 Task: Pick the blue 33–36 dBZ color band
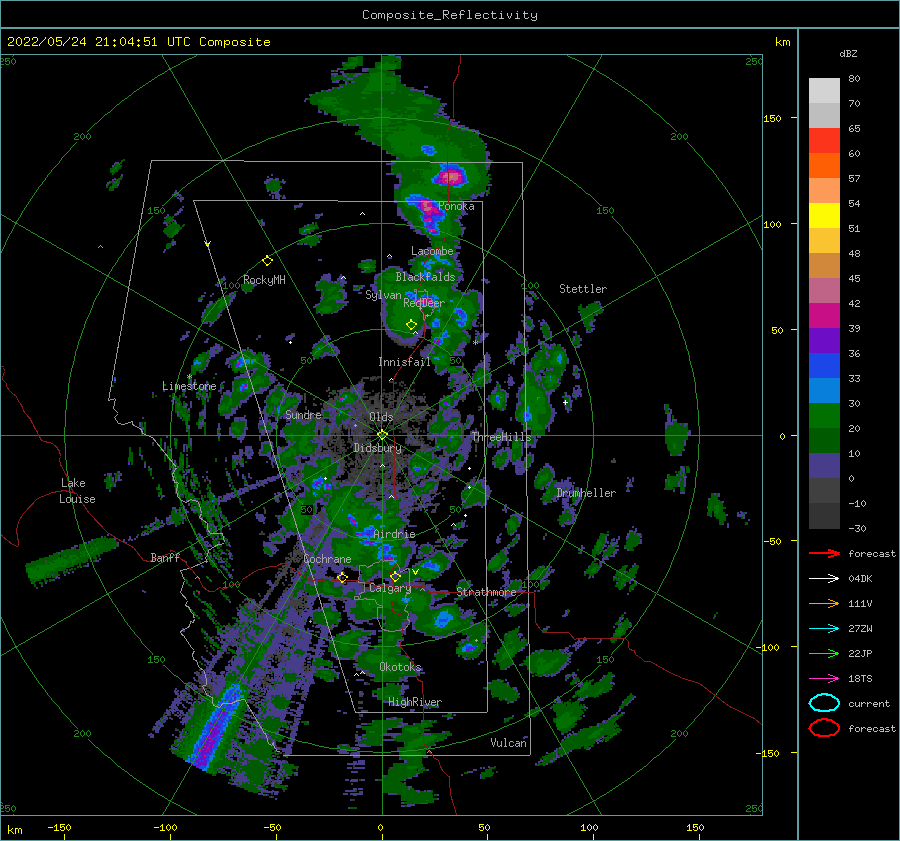[x=824, y=366]
